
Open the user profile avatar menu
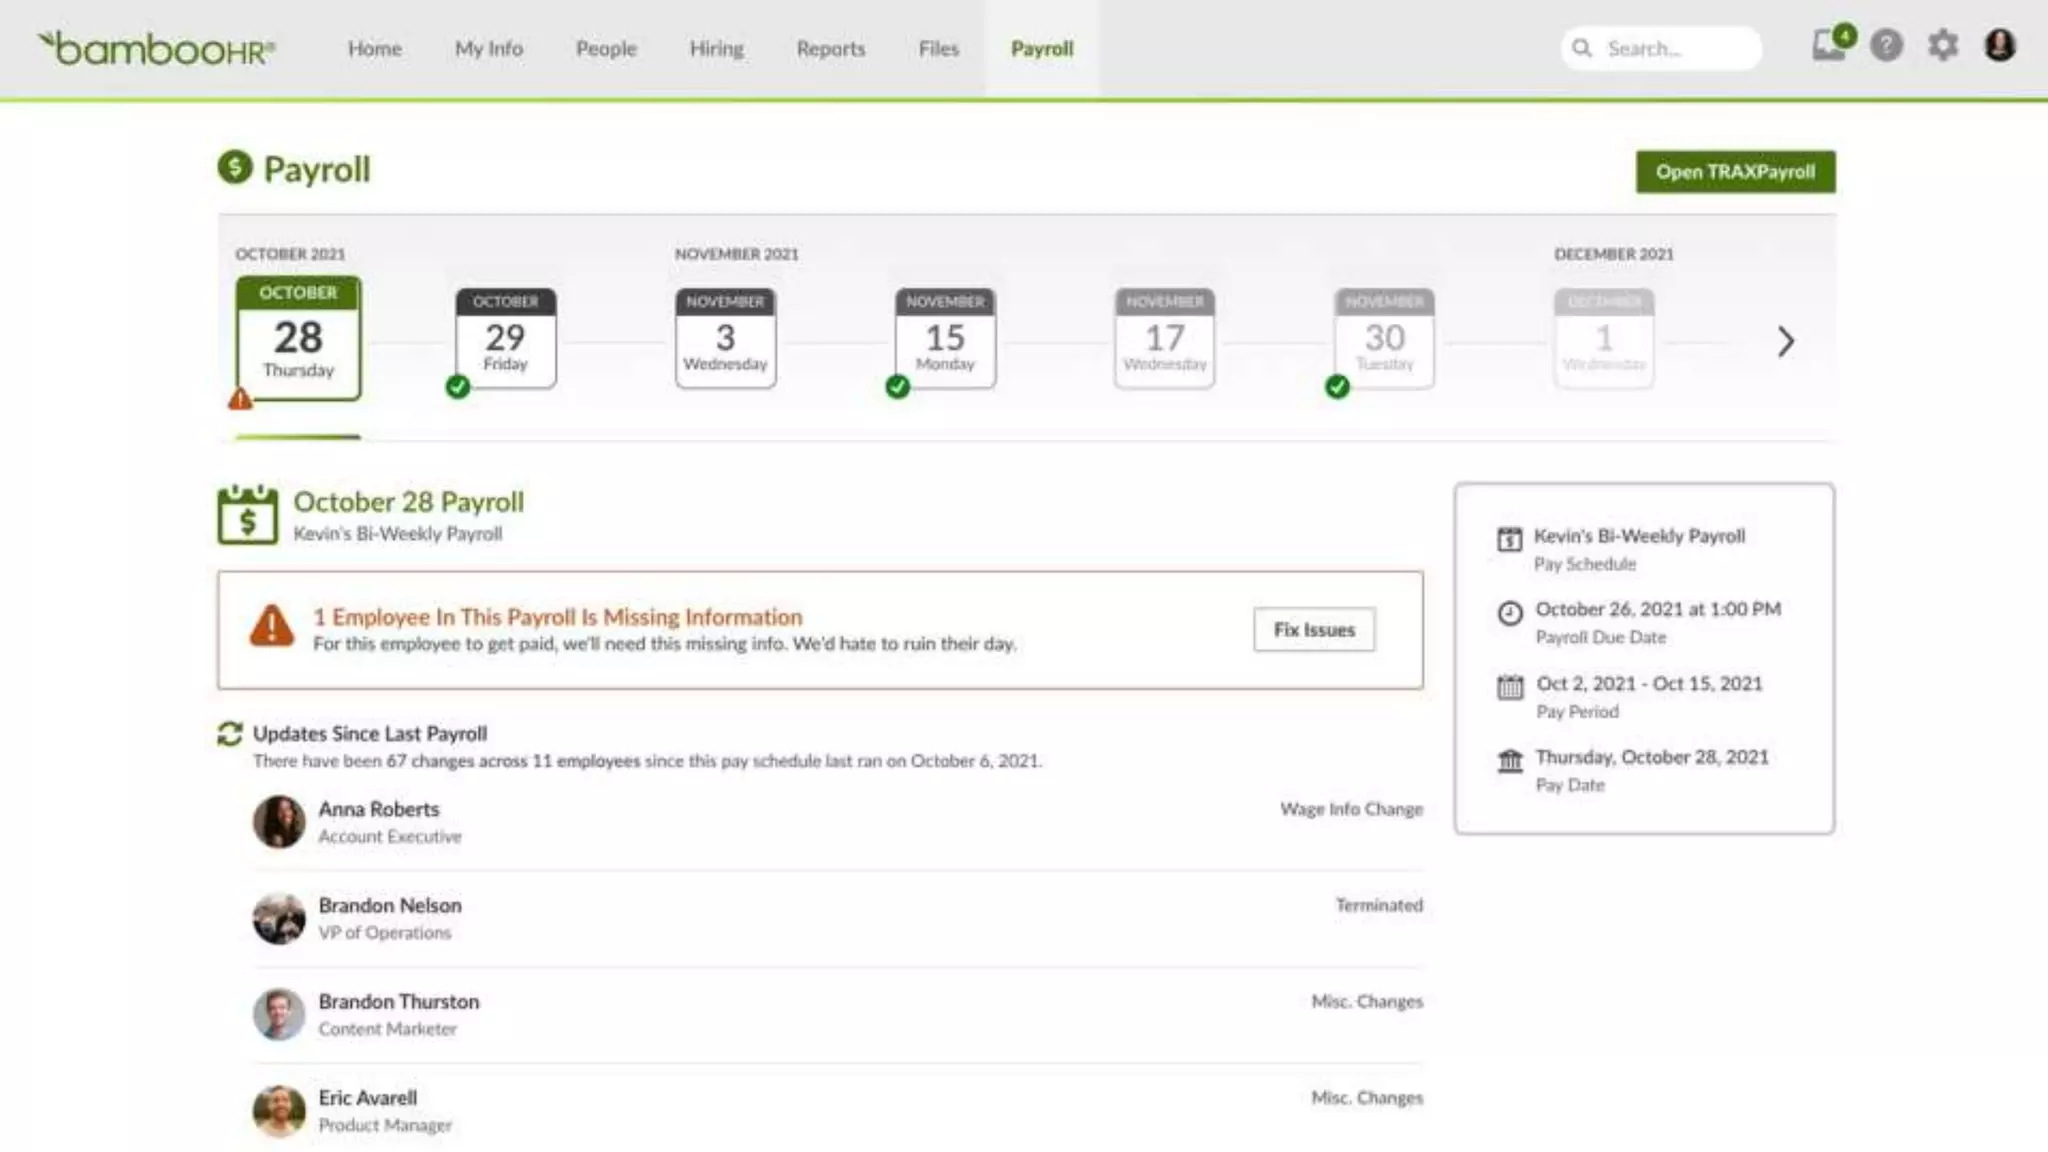pyautogui.click(x=1999, y=46)
